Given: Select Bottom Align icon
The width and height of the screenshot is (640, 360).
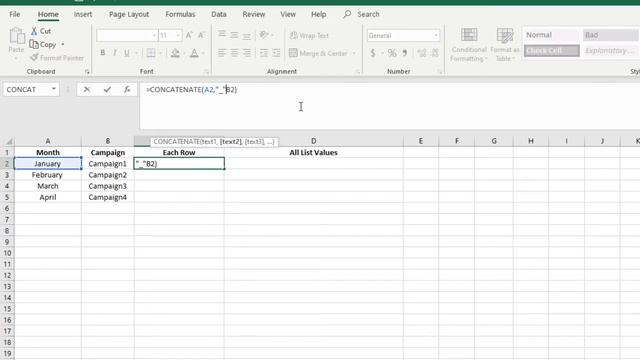Looking at the screenshot, I should (x=247, y=35).
